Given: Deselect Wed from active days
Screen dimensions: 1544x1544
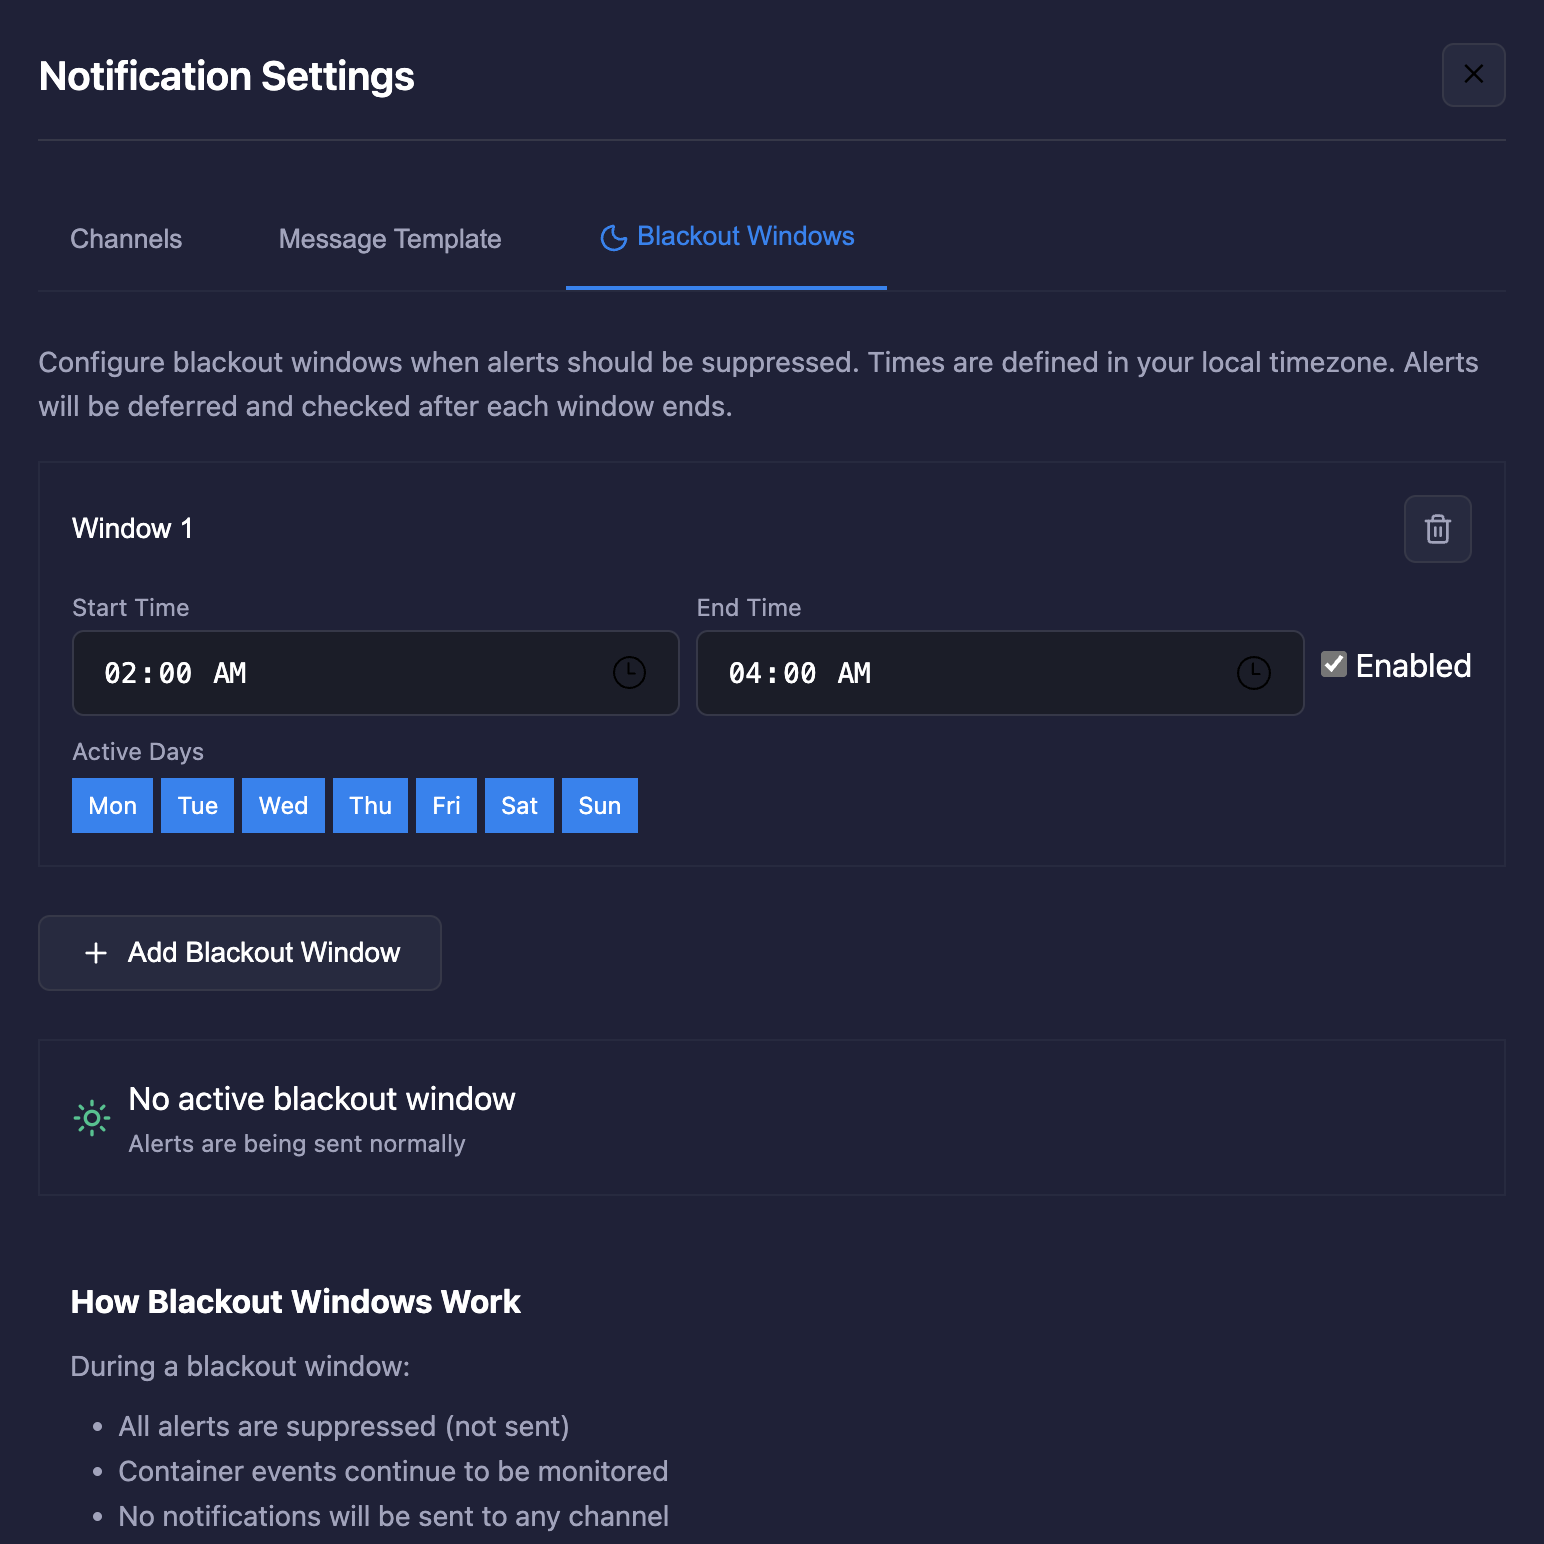Looking at the screenshot, I should click(283, 806).
